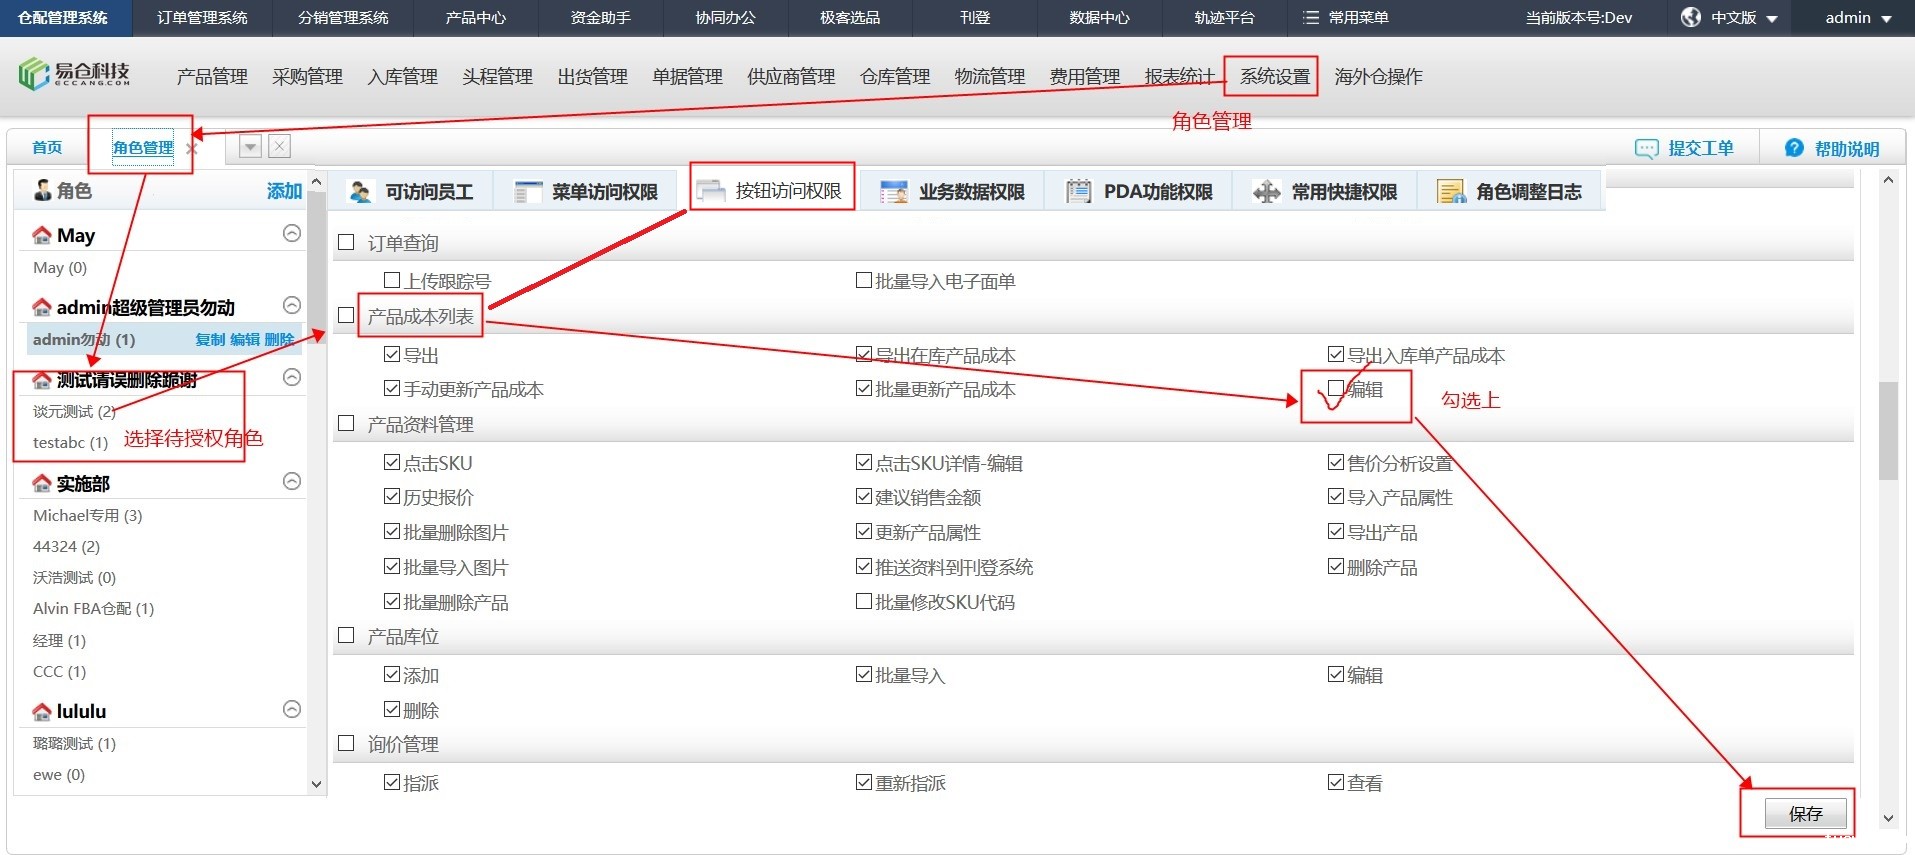Enable the 批量修改SKU代码 checkbox
This screenshot has height=855, width=1915.
pyautogui.click(x=864, y=601)
